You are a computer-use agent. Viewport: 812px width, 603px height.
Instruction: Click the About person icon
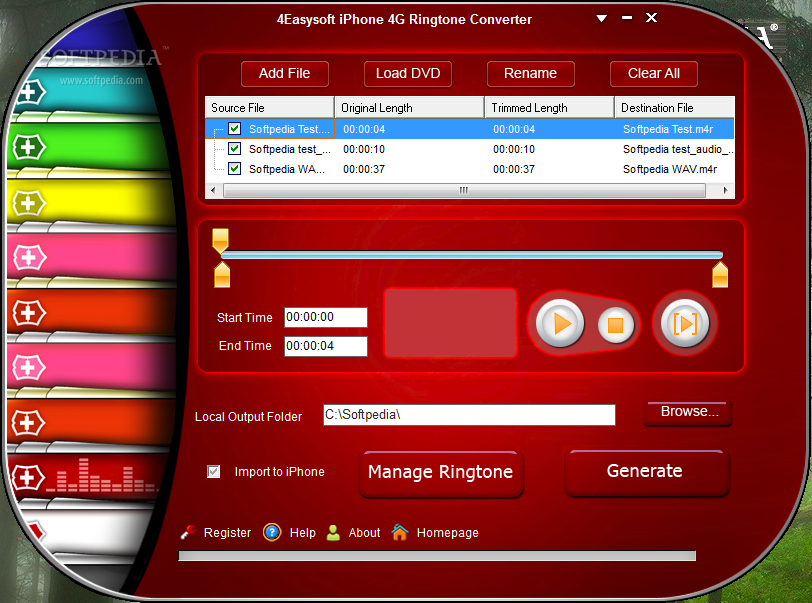click(x=334, y=533)
